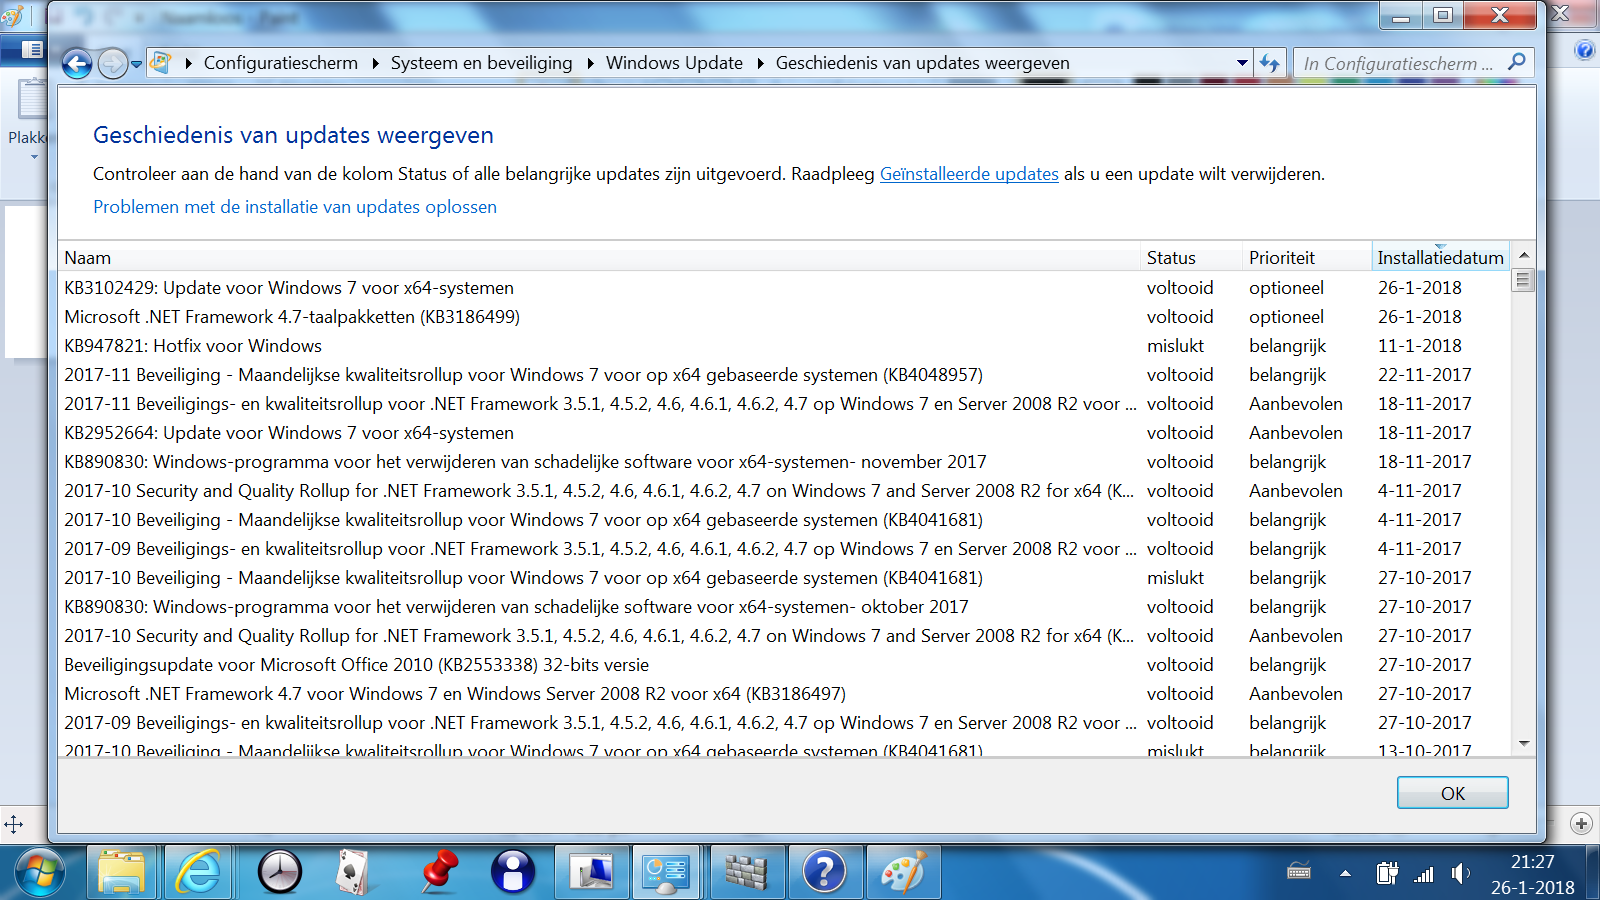
Task: Open the clock app on taskbar
Action: click(x=279, y=873)
